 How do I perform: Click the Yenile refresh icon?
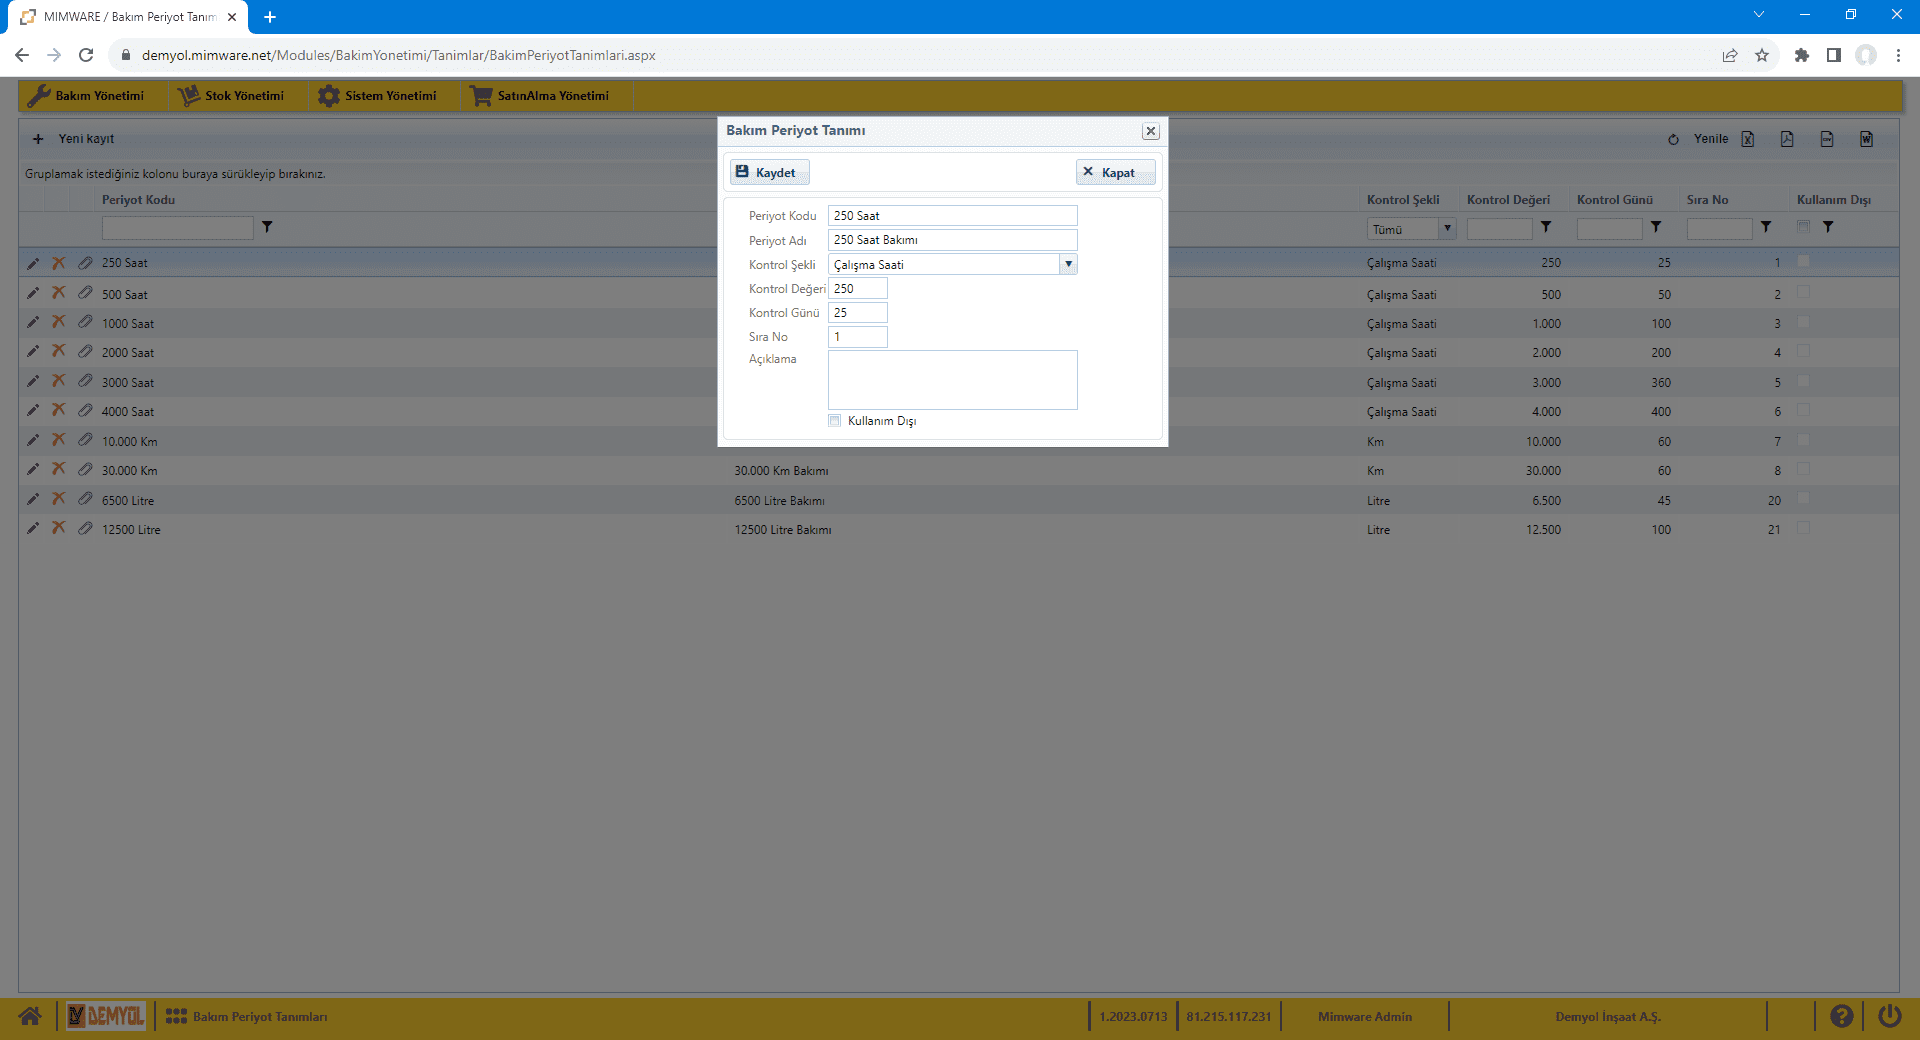(x=1673, y=139)
